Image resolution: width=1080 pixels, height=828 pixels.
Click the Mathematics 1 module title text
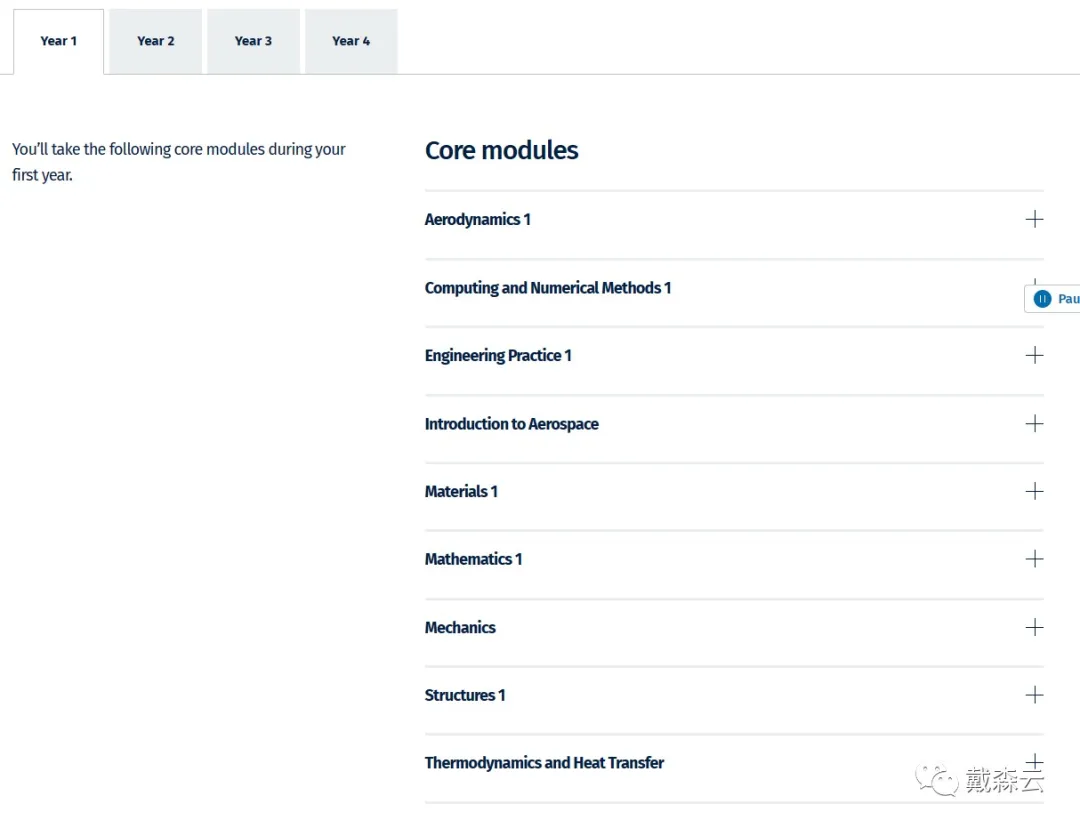[473, 560]
